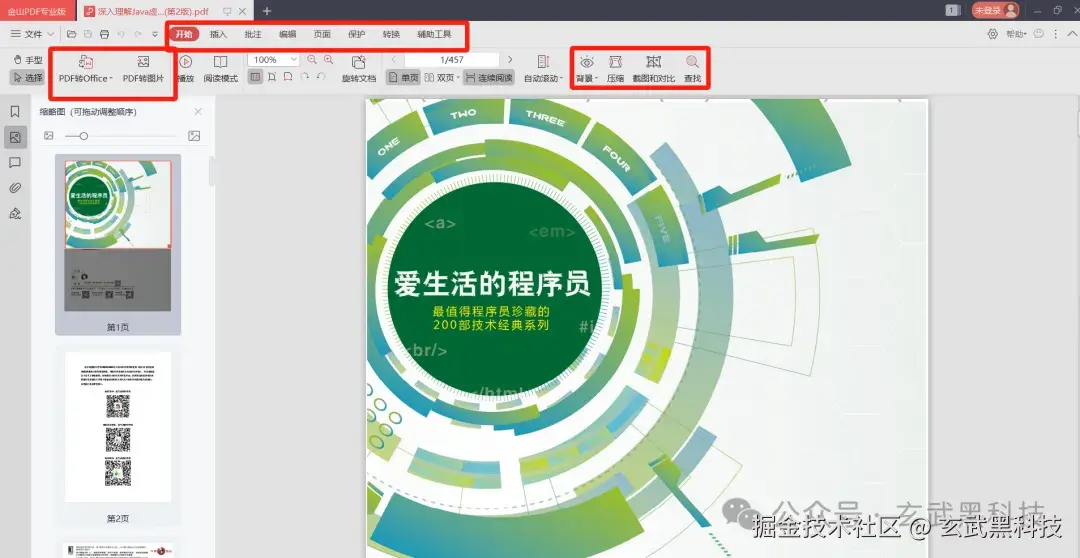Switch to 辅助工具 ribbon tab

point(434,34)
